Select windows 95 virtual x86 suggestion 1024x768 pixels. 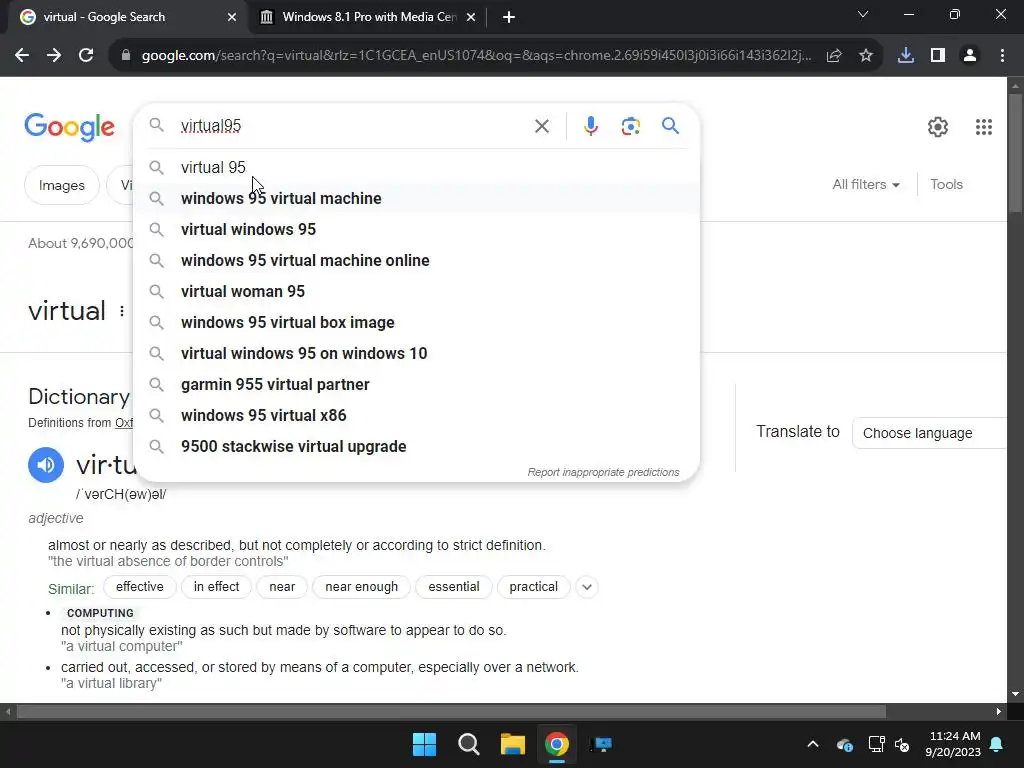[417, 415]
